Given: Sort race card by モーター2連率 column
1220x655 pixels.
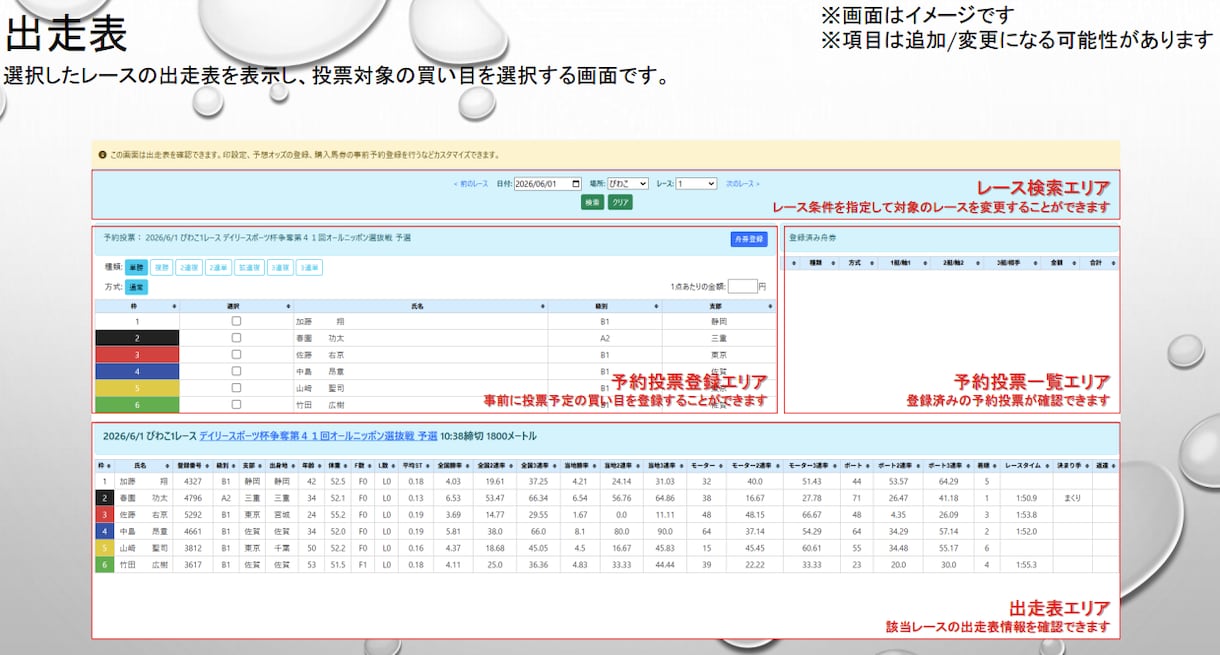Looking at the screenshot, I should 755,465.
